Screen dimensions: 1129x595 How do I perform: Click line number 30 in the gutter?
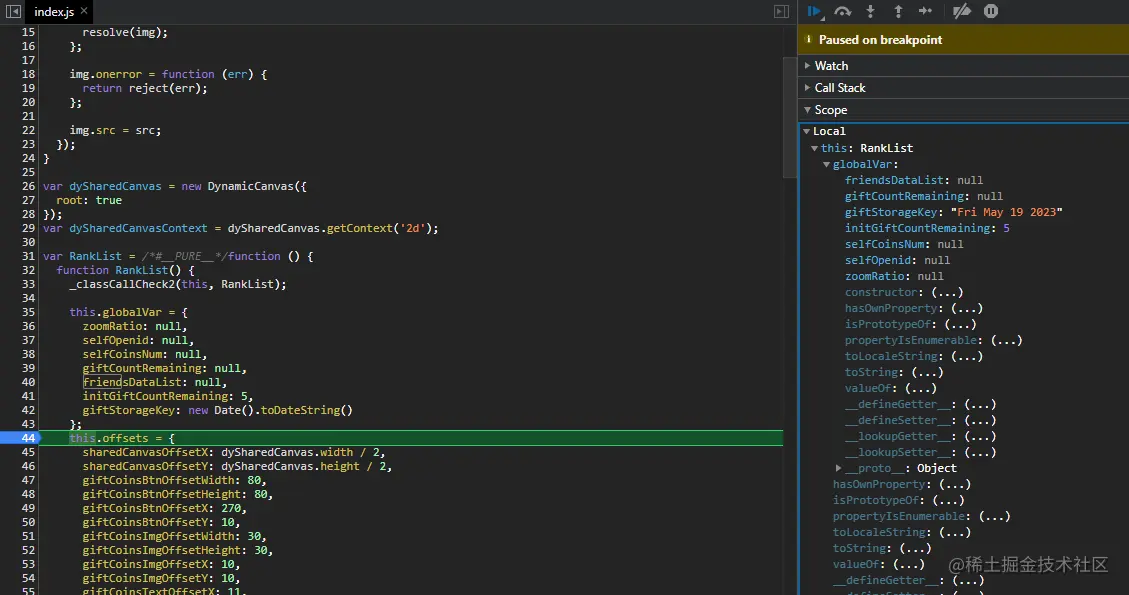pyautogui.click(x=27, y=242)
